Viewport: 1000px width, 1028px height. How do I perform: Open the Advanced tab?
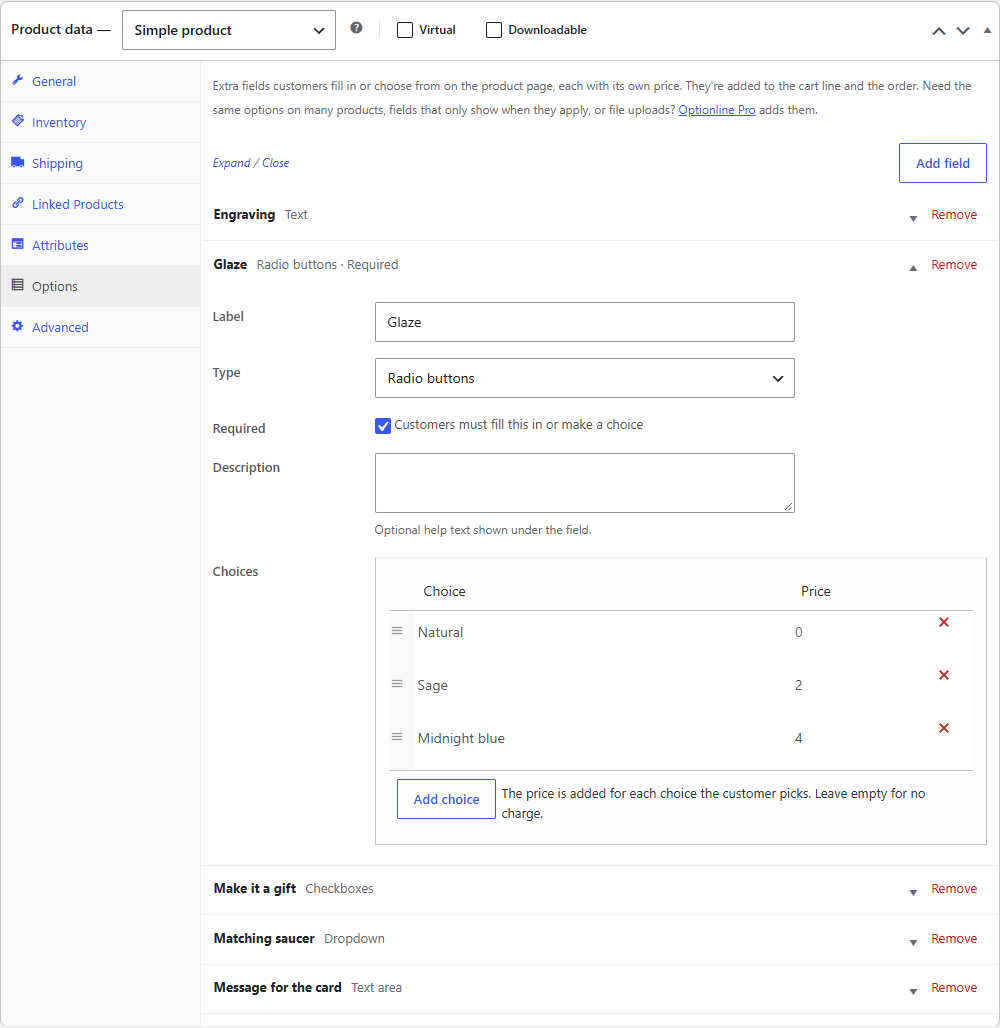[x=101, y=327]
